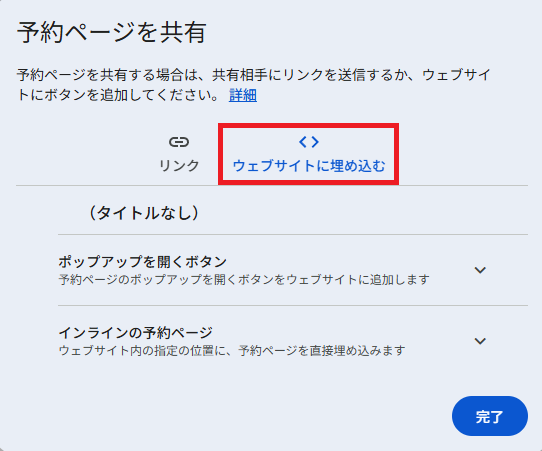Viewport: 542px width, 451px height.
Task: Click the 予約ページを共有 dialog title
Action: click(x=112, y=32)
